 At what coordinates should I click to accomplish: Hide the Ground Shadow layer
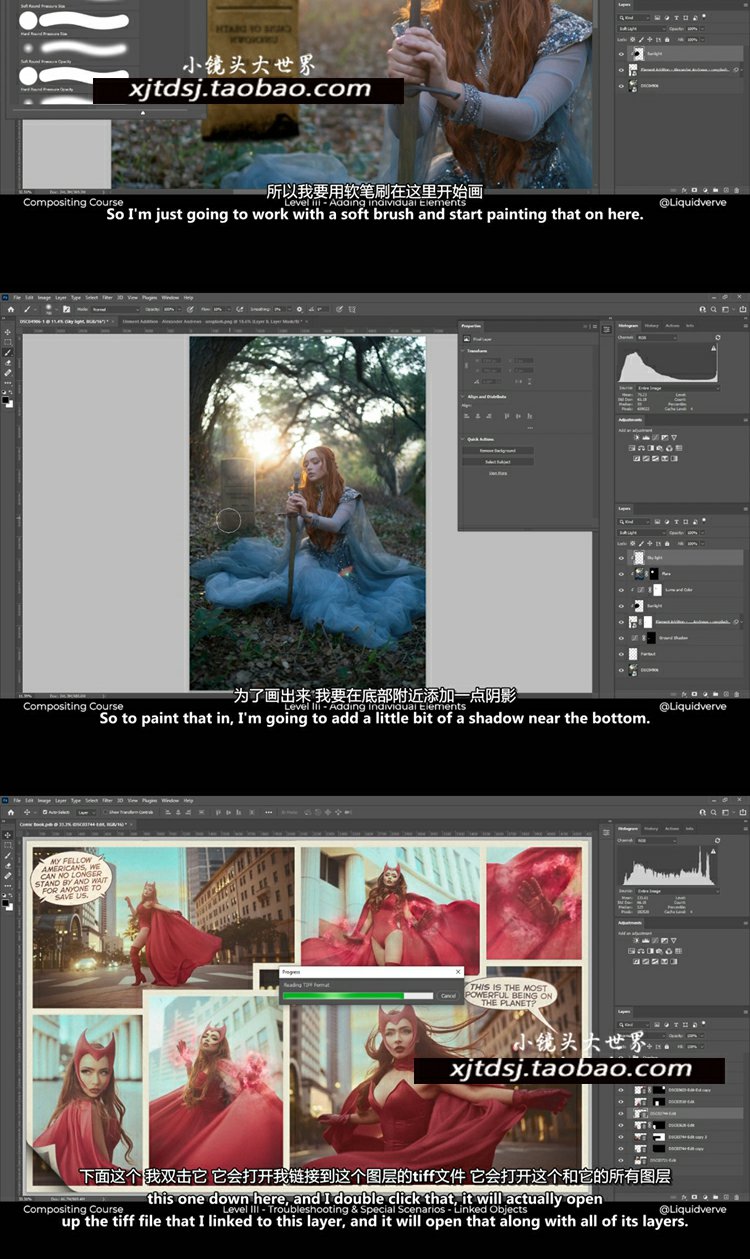621,638
